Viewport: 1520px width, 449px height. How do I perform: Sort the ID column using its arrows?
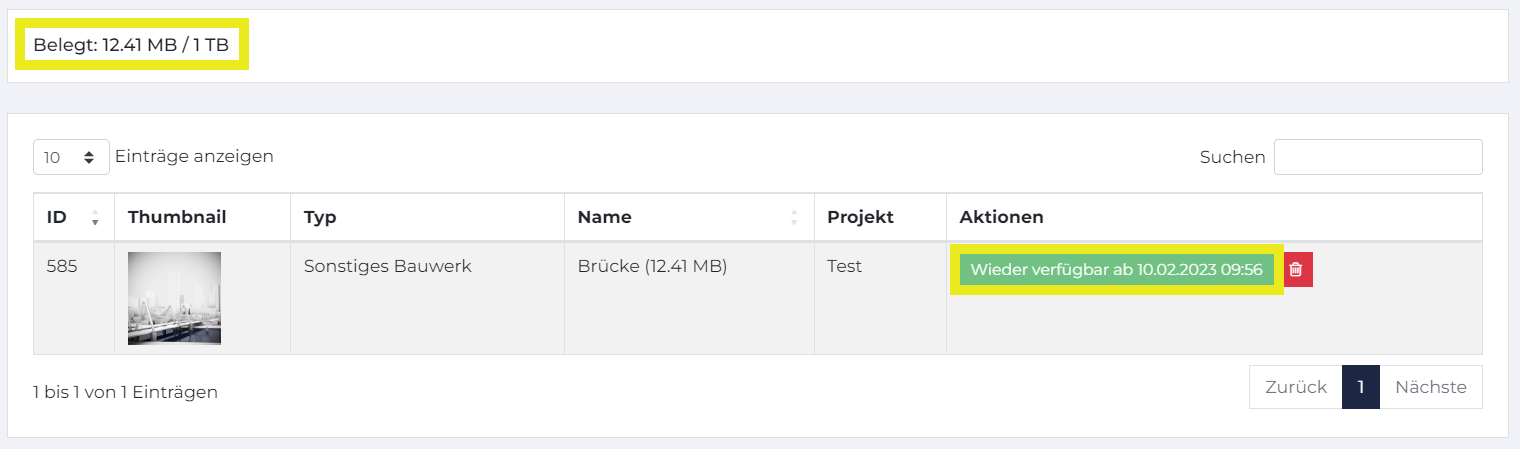tap(95, 217)
